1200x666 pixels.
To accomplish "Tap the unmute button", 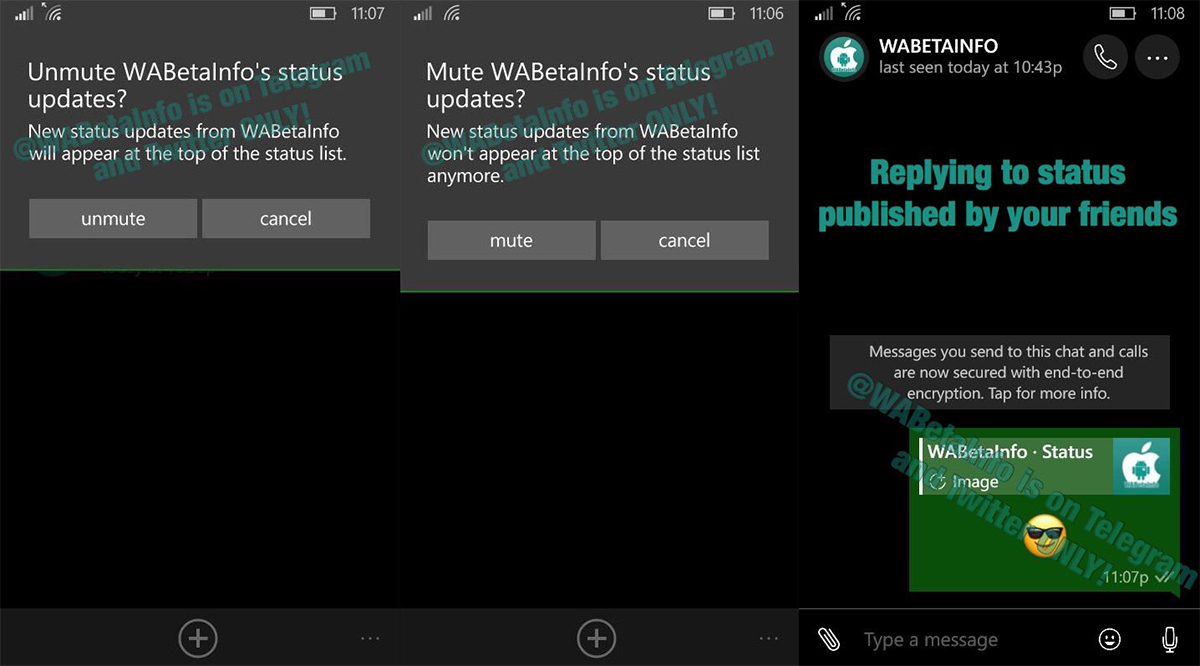I will (113, 219).
